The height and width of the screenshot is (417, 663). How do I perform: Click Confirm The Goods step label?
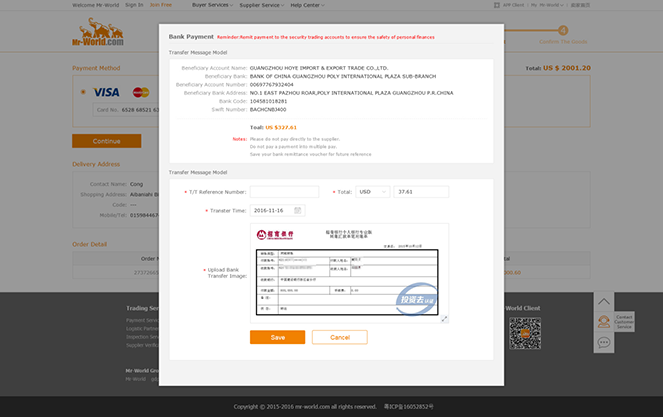point(563,41)
